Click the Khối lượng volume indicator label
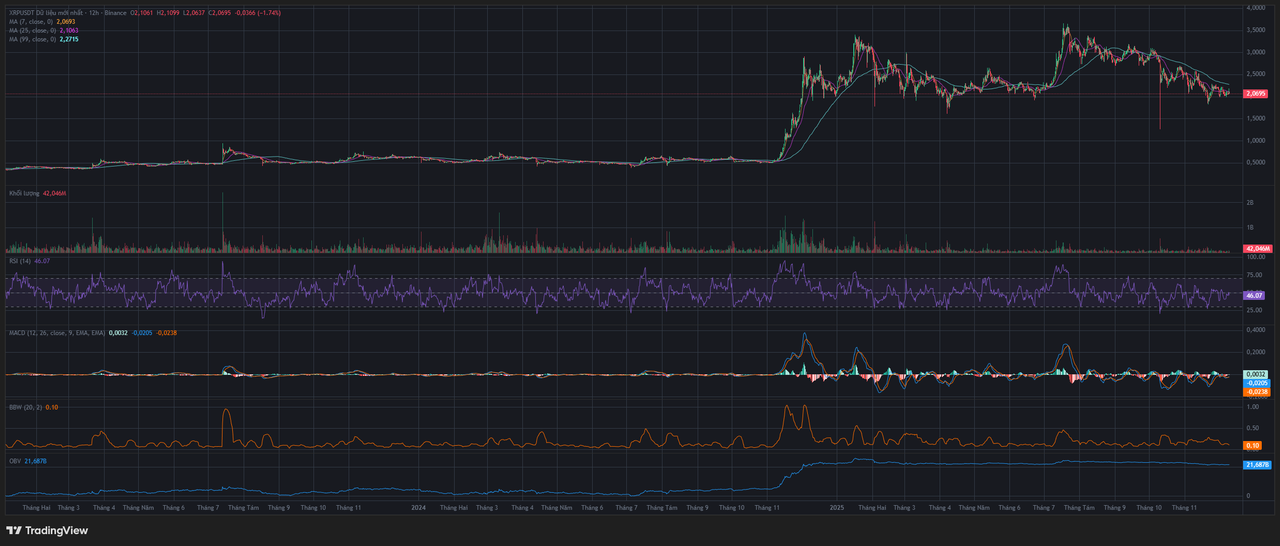The height and width of the screenshot is (546, 1280). coord(23,193)
